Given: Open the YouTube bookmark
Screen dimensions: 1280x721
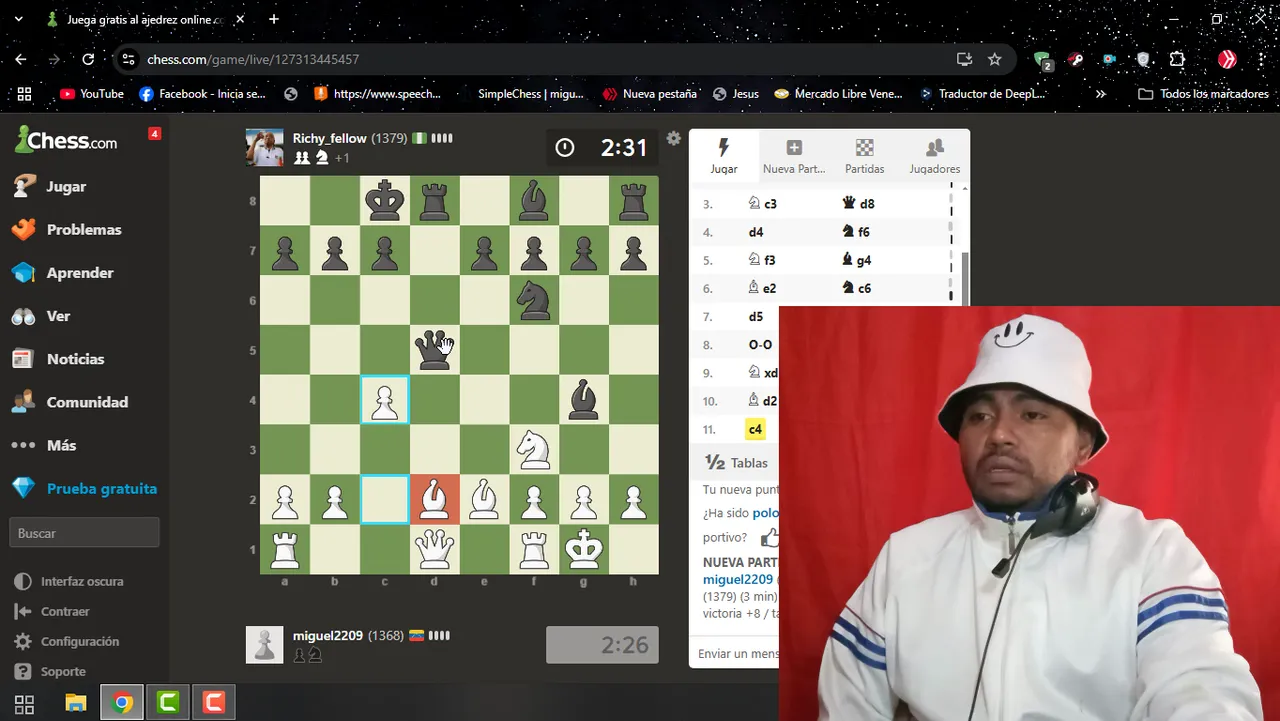Looking at the screenshot, I should pos(92,94).
